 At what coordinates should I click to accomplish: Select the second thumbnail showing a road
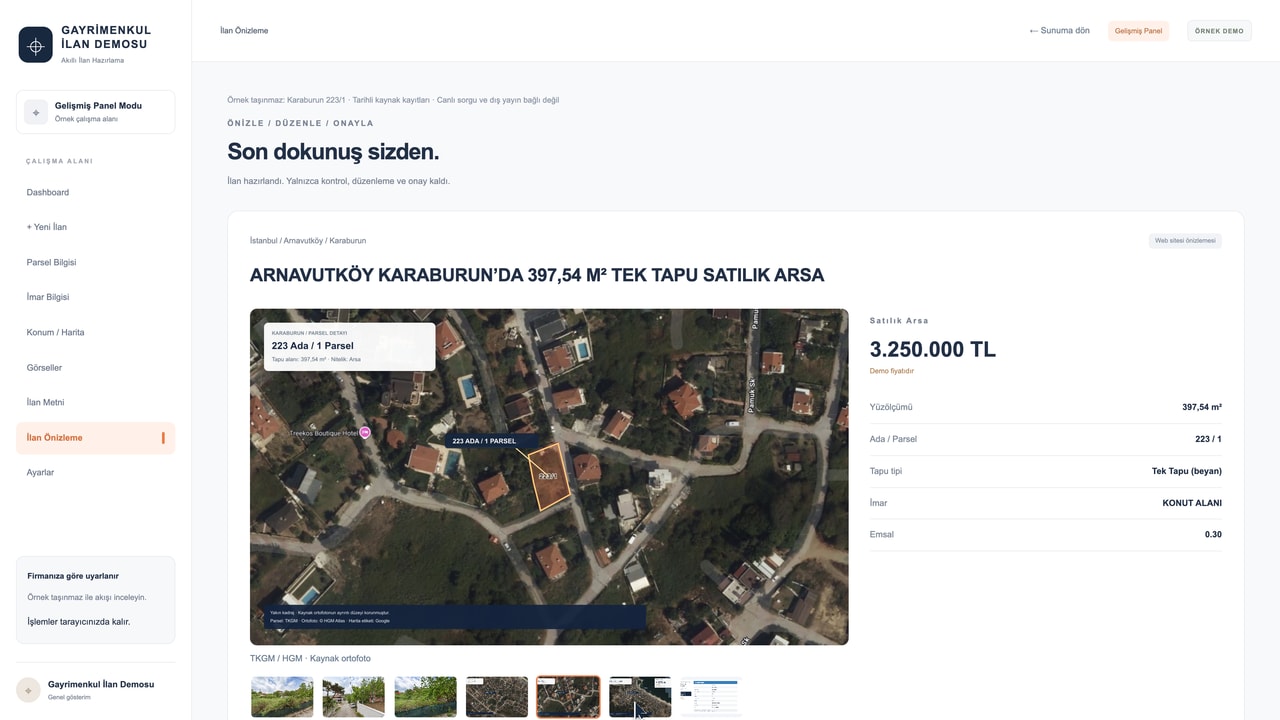[x=353, y=697]
